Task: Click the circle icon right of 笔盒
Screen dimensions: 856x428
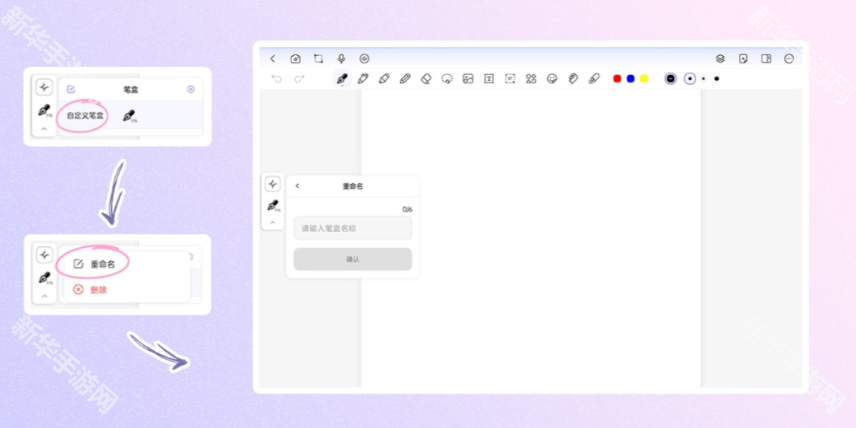Action: (191, 89)
